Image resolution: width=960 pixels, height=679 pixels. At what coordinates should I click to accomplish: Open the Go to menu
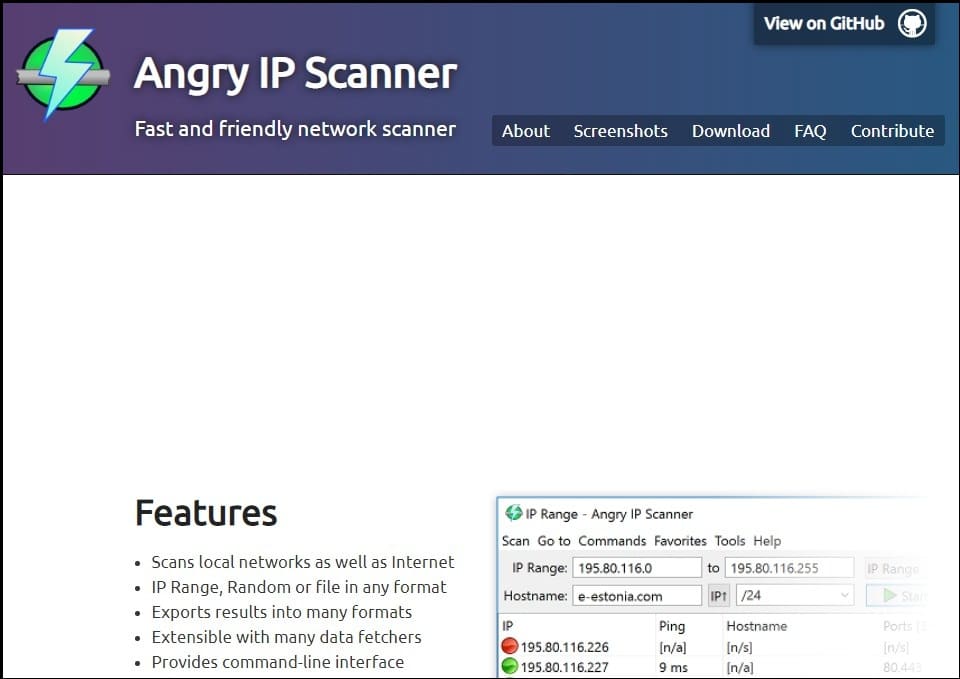553,541
